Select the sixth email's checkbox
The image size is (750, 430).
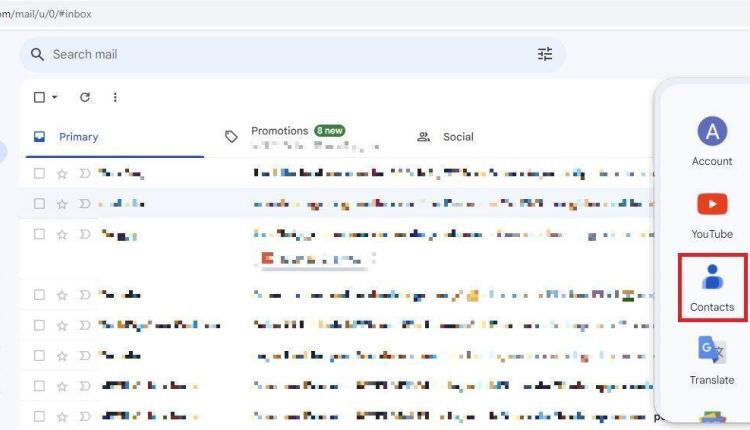pyautogui.click(x=39, y=355)
